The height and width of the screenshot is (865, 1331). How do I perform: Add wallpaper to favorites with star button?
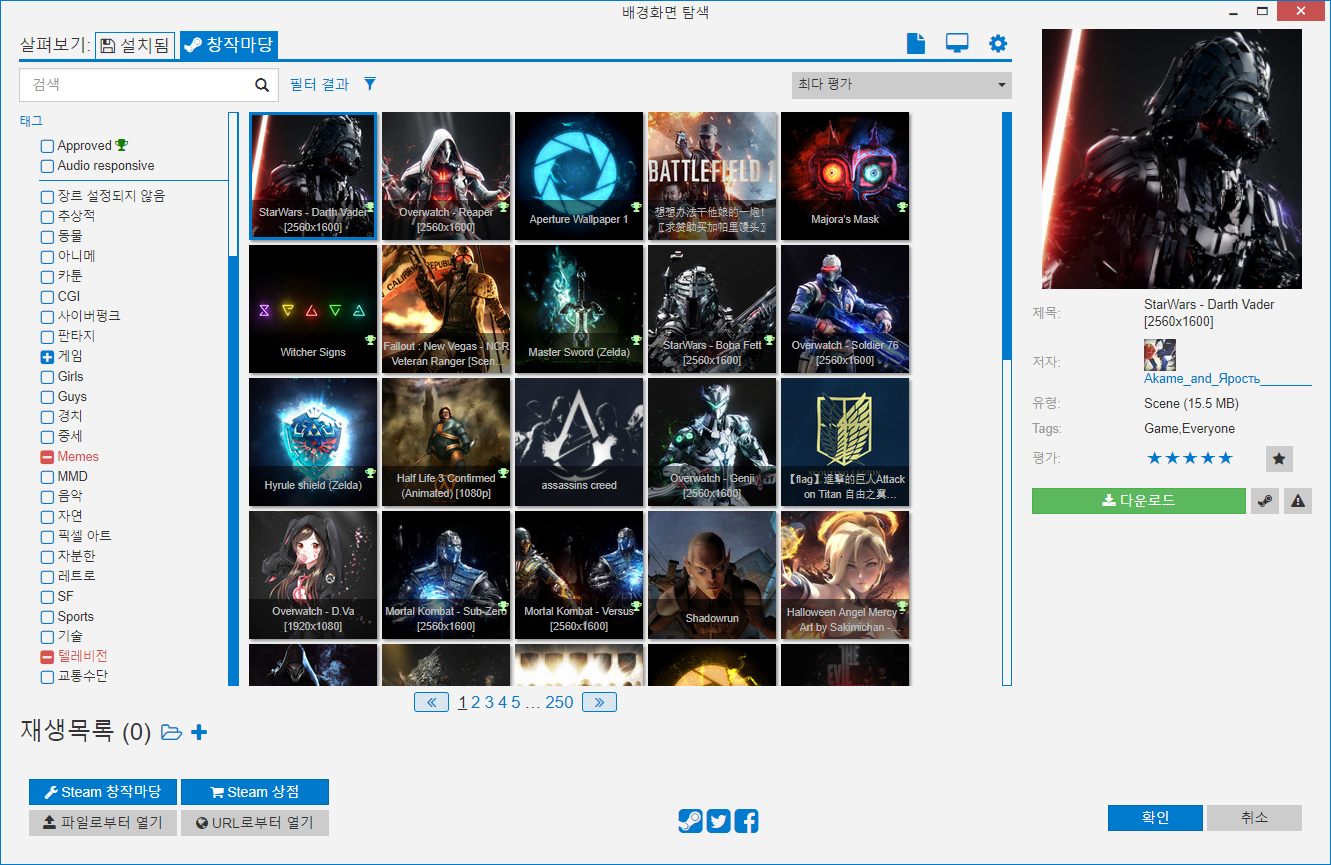1279,459
